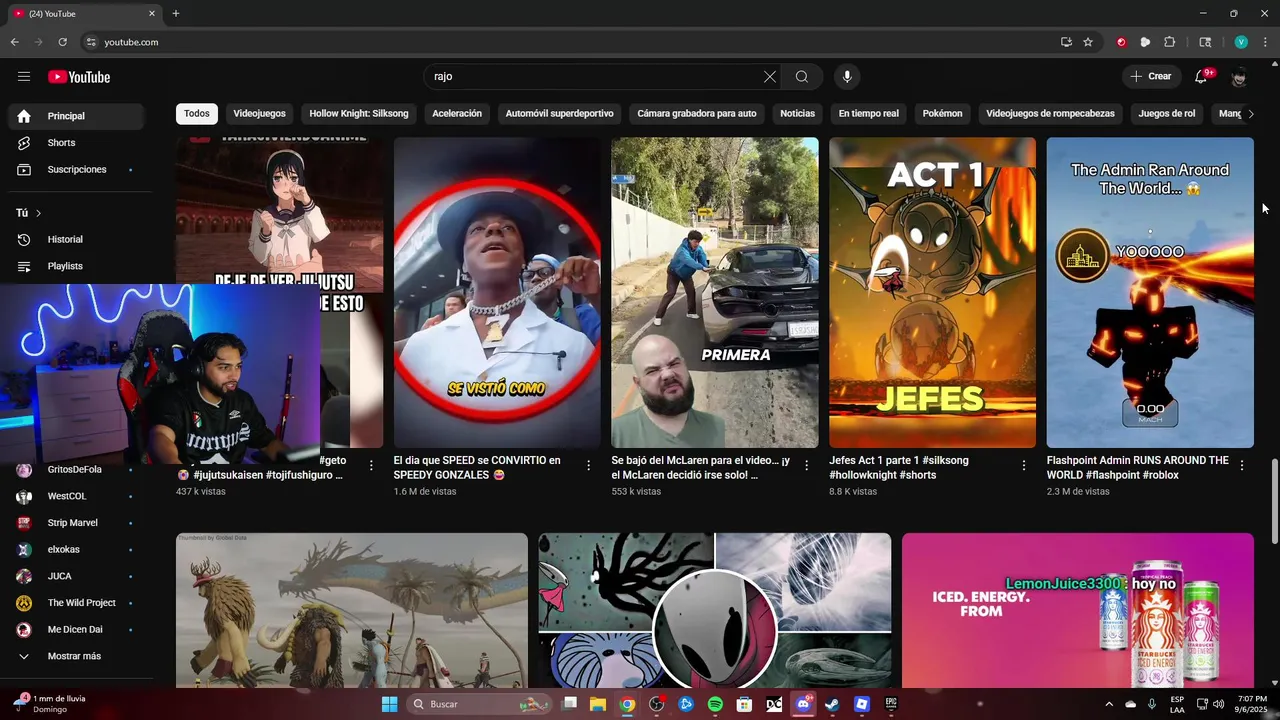This screenshot has width=1280, height=720.
Task: Open options menu for Jefes Act 1 short
Action: [x=1024, y=465]
